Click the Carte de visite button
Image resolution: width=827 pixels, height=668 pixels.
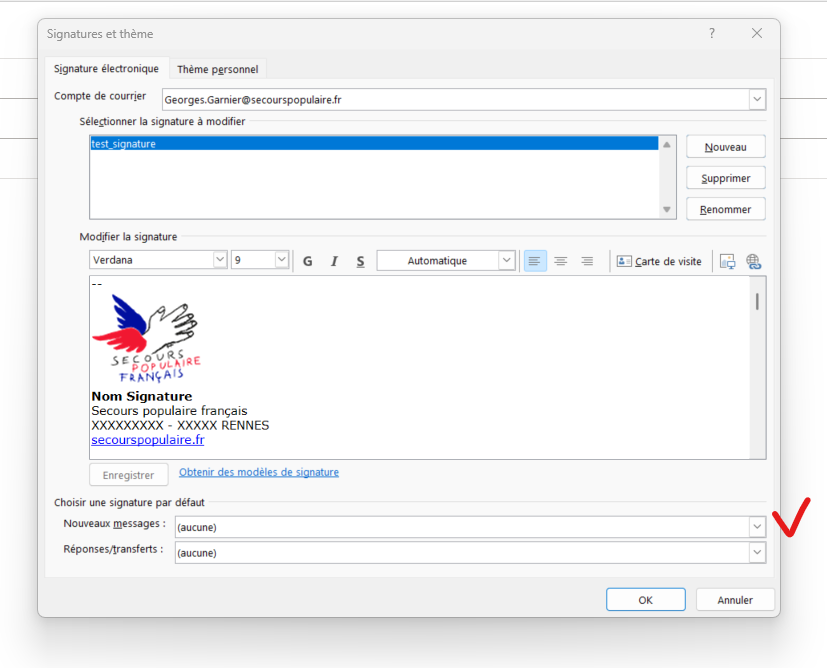[x=659, y=261]
